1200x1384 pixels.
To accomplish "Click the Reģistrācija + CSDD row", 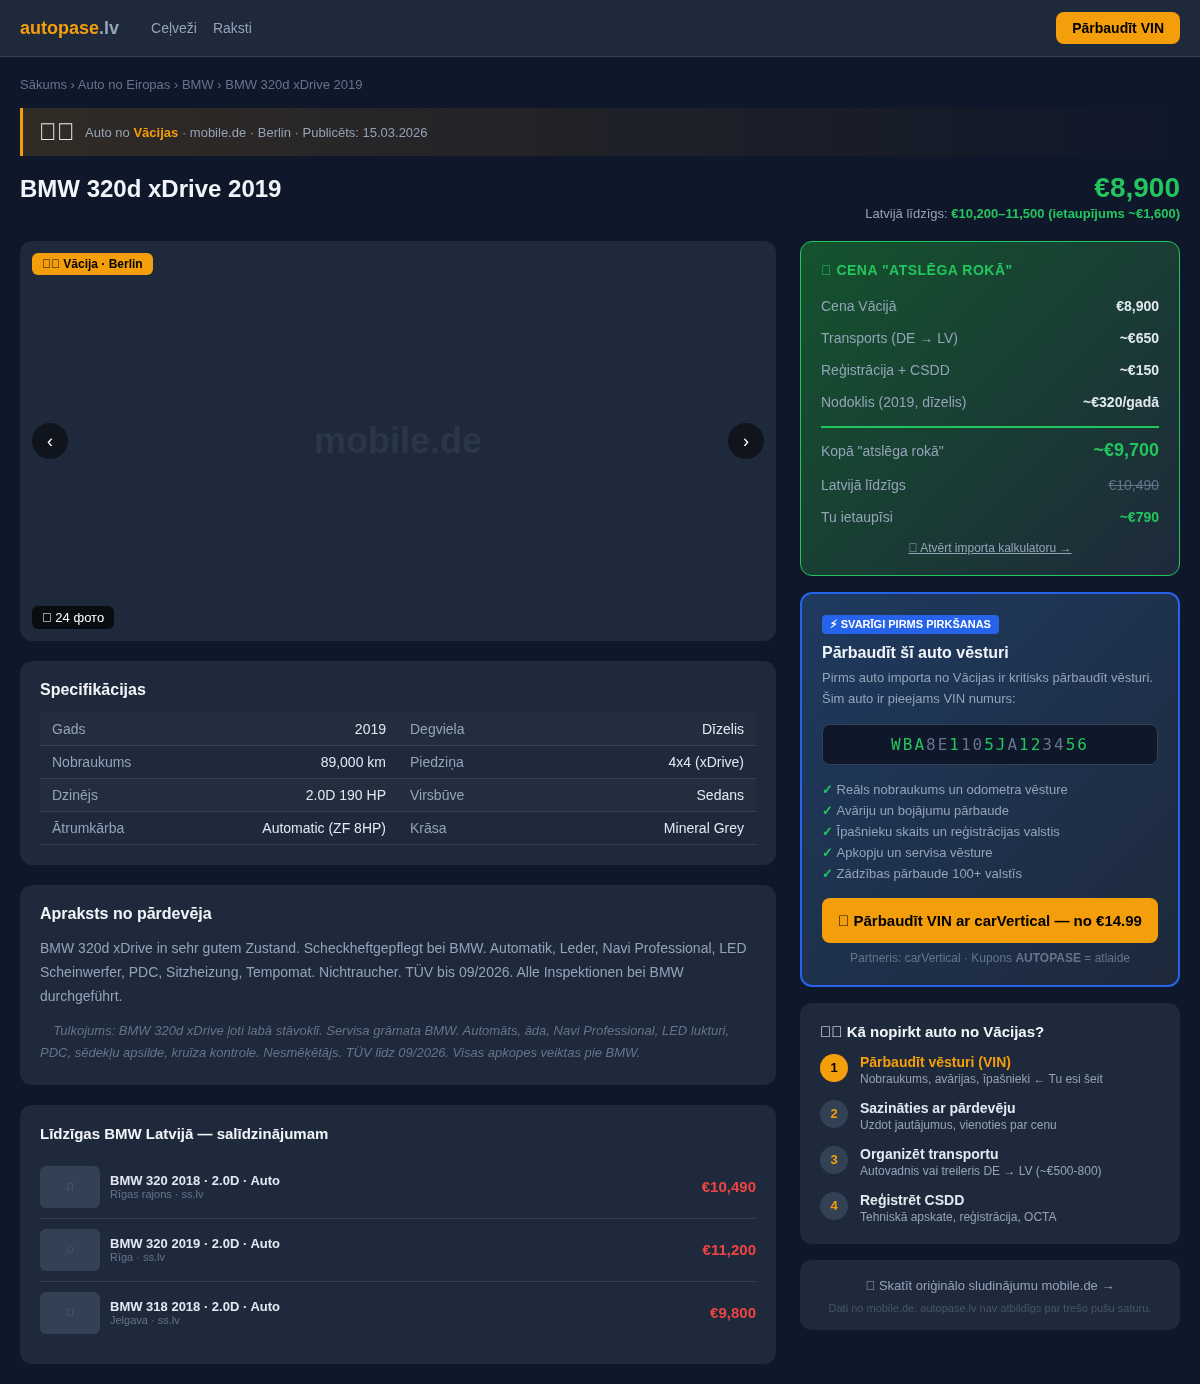I will click(x=990, y=370).
